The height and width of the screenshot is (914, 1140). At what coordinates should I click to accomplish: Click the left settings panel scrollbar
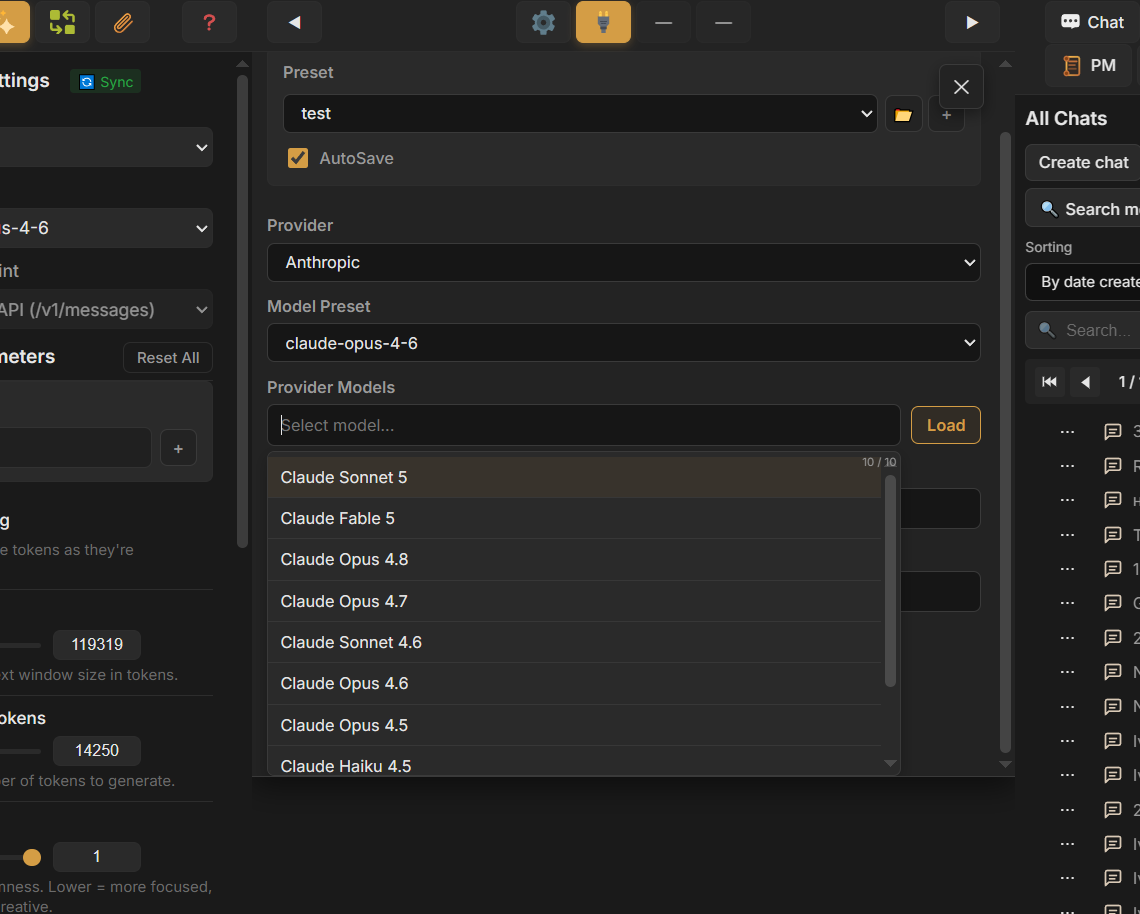[243, 311]
